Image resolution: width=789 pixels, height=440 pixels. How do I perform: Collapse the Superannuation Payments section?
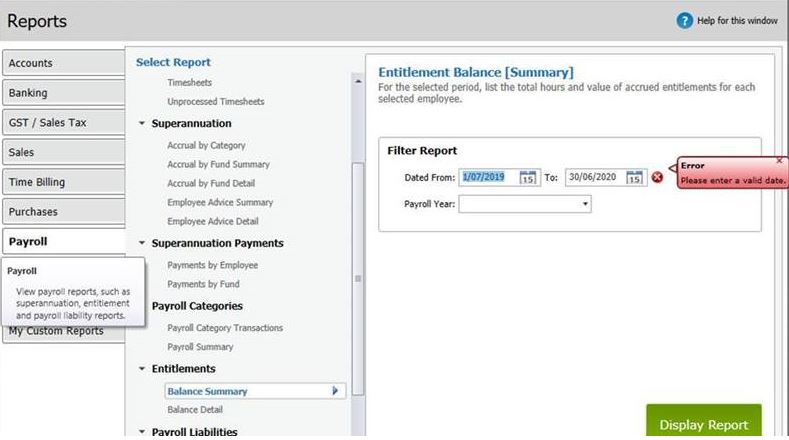pyautogui.click(x=142, y=243)
